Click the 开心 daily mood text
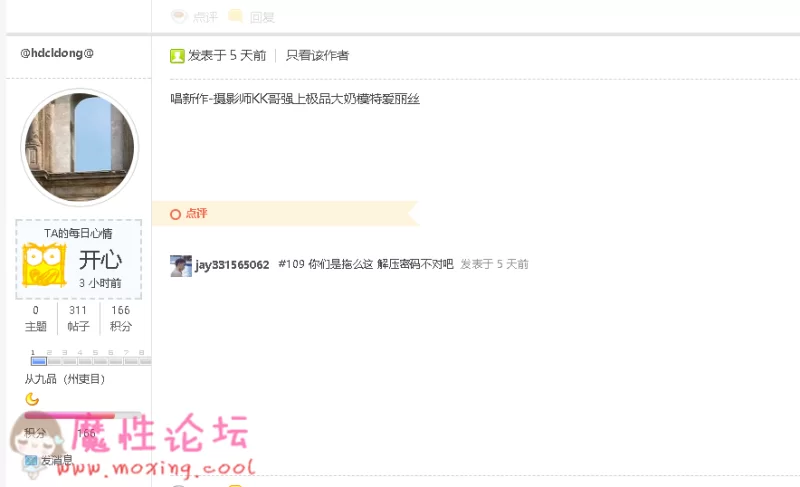The height and width of the screenshot is (487, 800). tap(100, 260)
